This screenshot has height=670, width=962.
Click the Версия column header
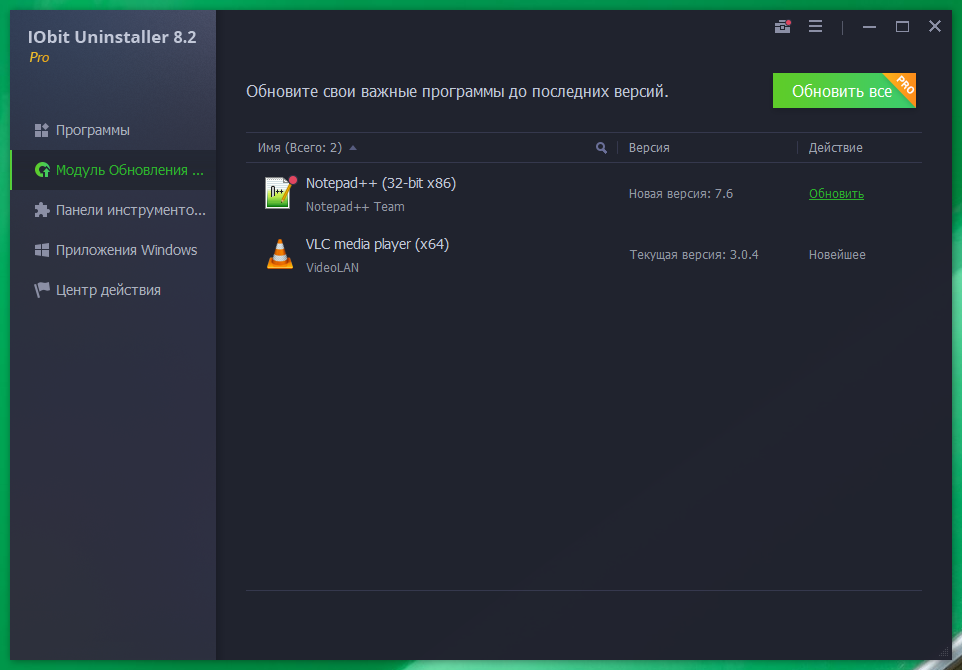pos(649,148)
